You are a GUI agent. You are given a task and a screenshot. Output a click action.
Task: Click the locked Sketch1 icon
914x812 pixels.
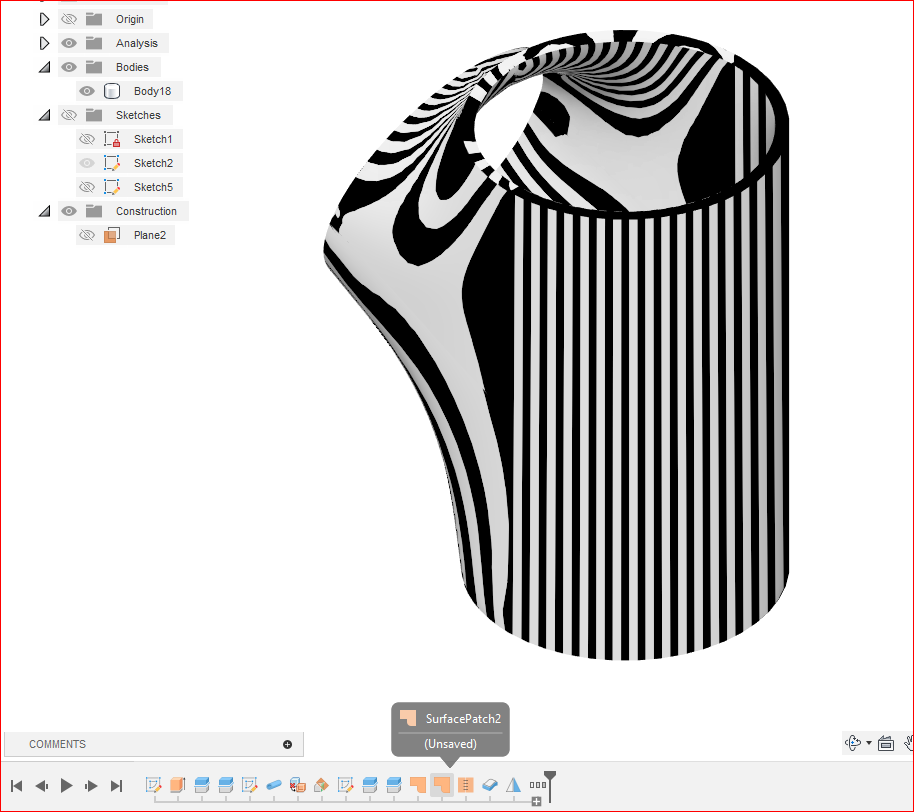pos(112,139)
